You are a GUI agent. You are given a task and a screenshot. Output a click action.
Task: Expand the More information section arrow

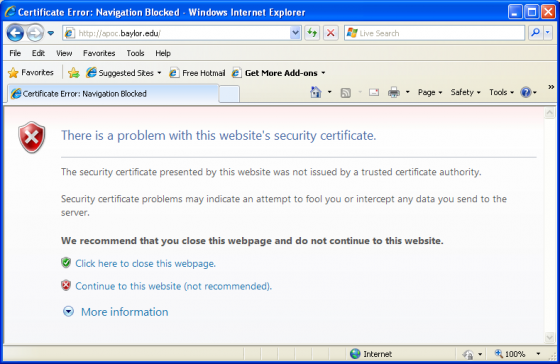(68, 311)
